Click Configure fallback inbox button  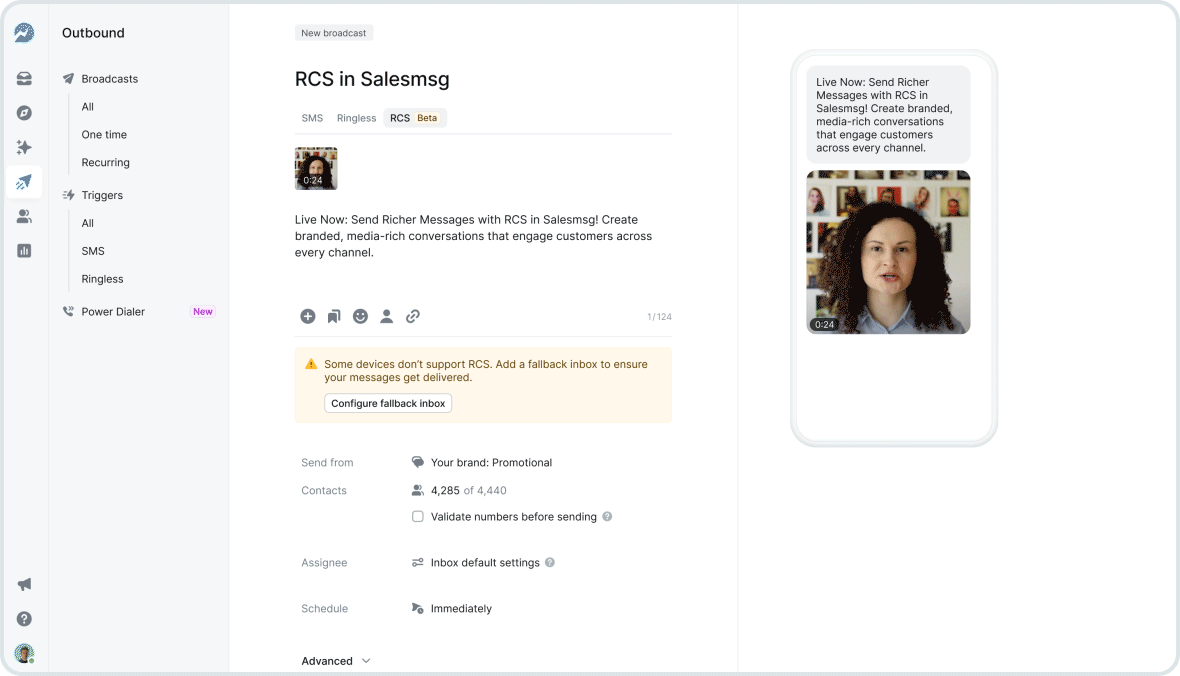[387, 403]
